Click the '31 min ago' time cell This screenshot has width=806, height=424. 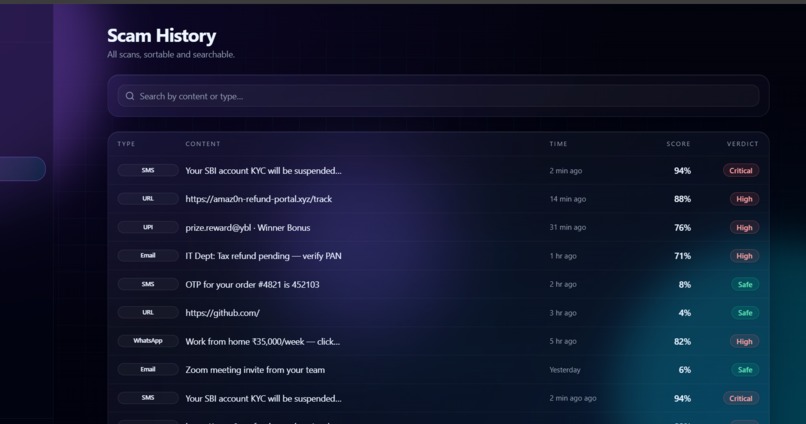pos(567,227)
